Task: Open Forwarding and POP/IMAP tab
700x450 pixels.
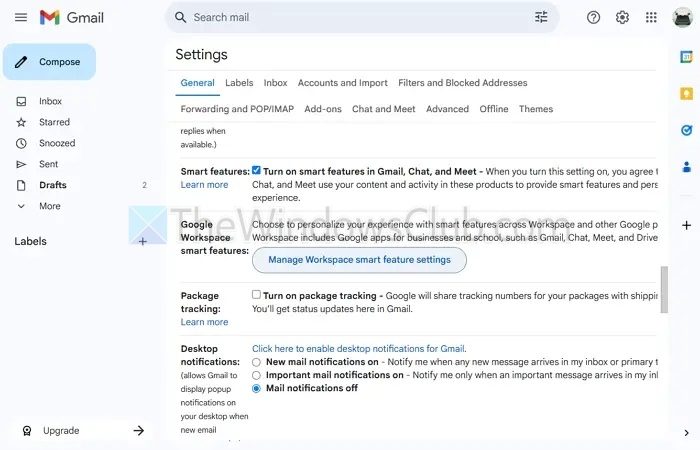Action: [237, 109]
